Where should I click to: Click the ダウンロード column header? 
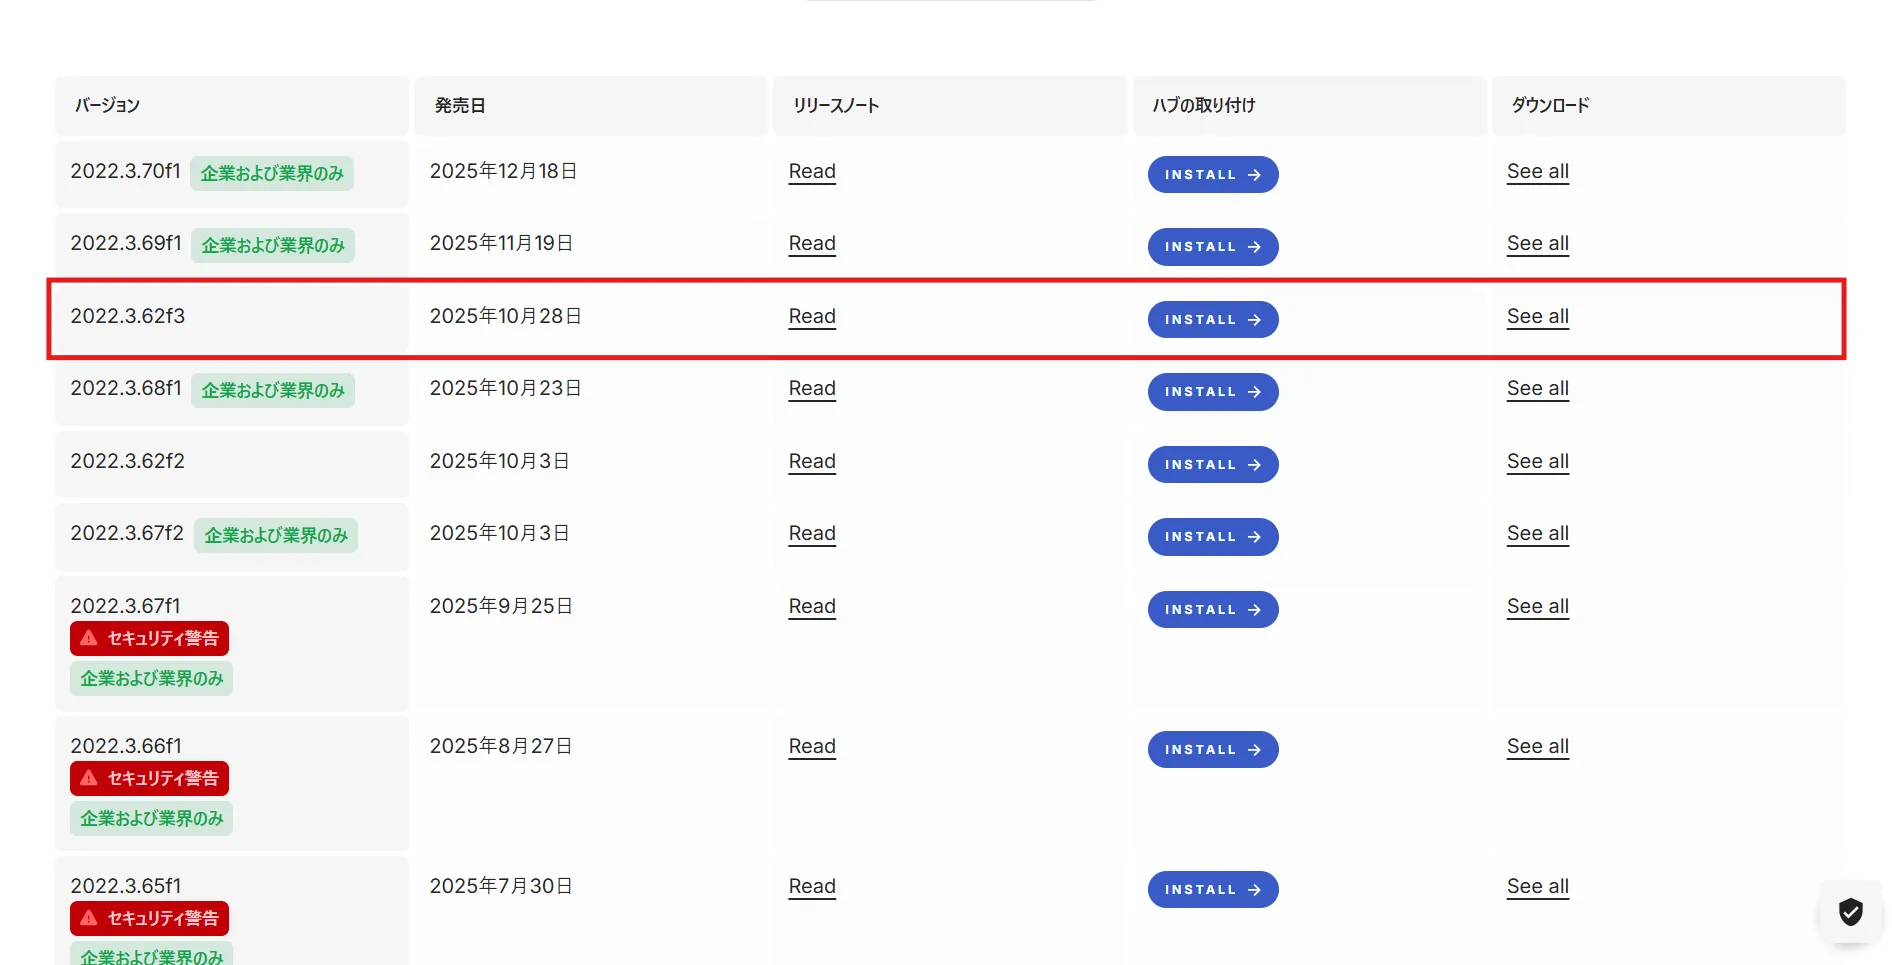(x=1550, y=105)
